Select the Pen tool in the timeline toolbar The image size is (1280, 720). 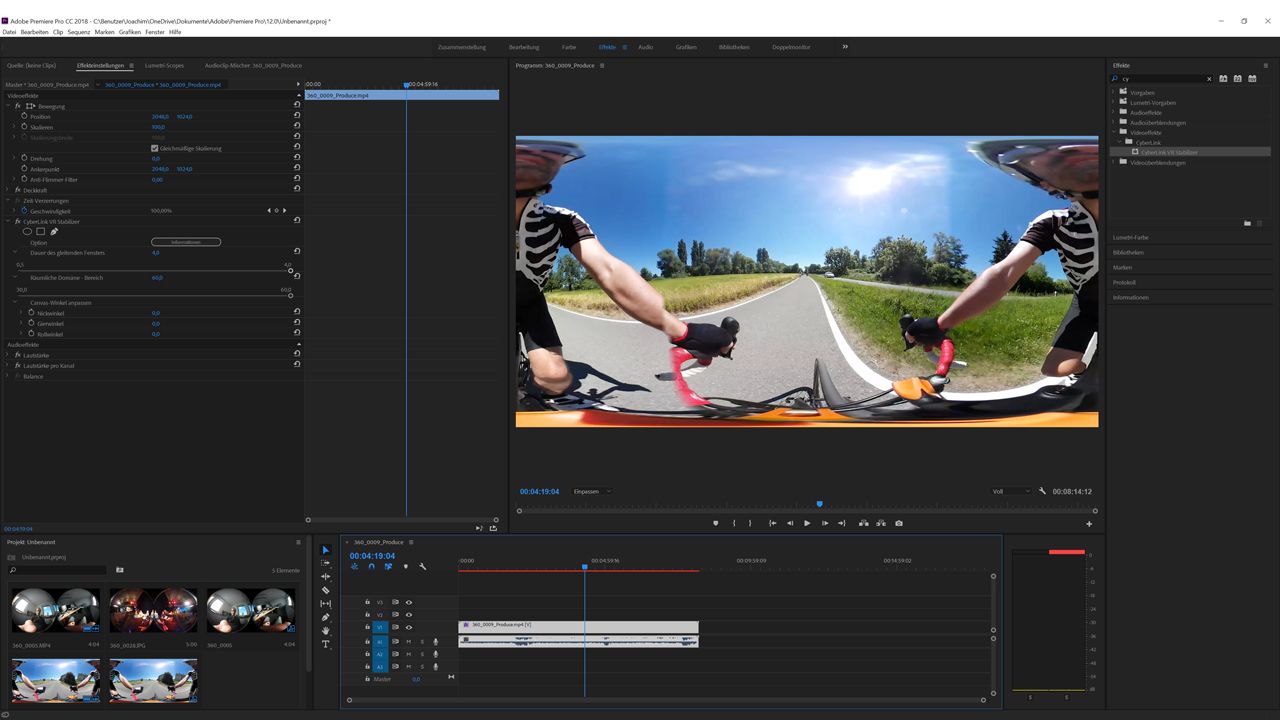click(x=325, y=617)
